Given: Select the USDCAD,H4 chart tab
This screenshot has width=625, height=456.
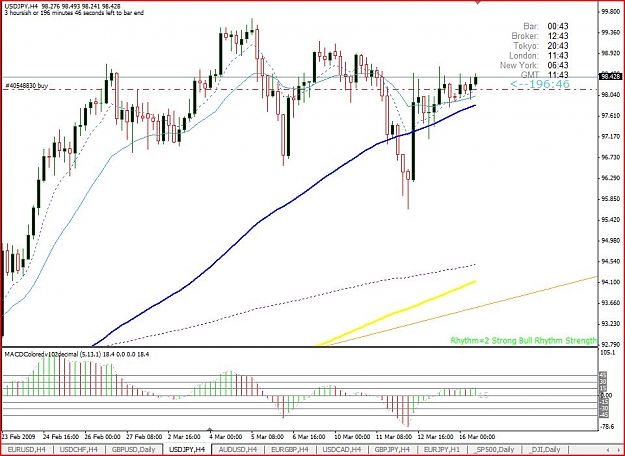Looking at the screenshot, I should 341,450.
